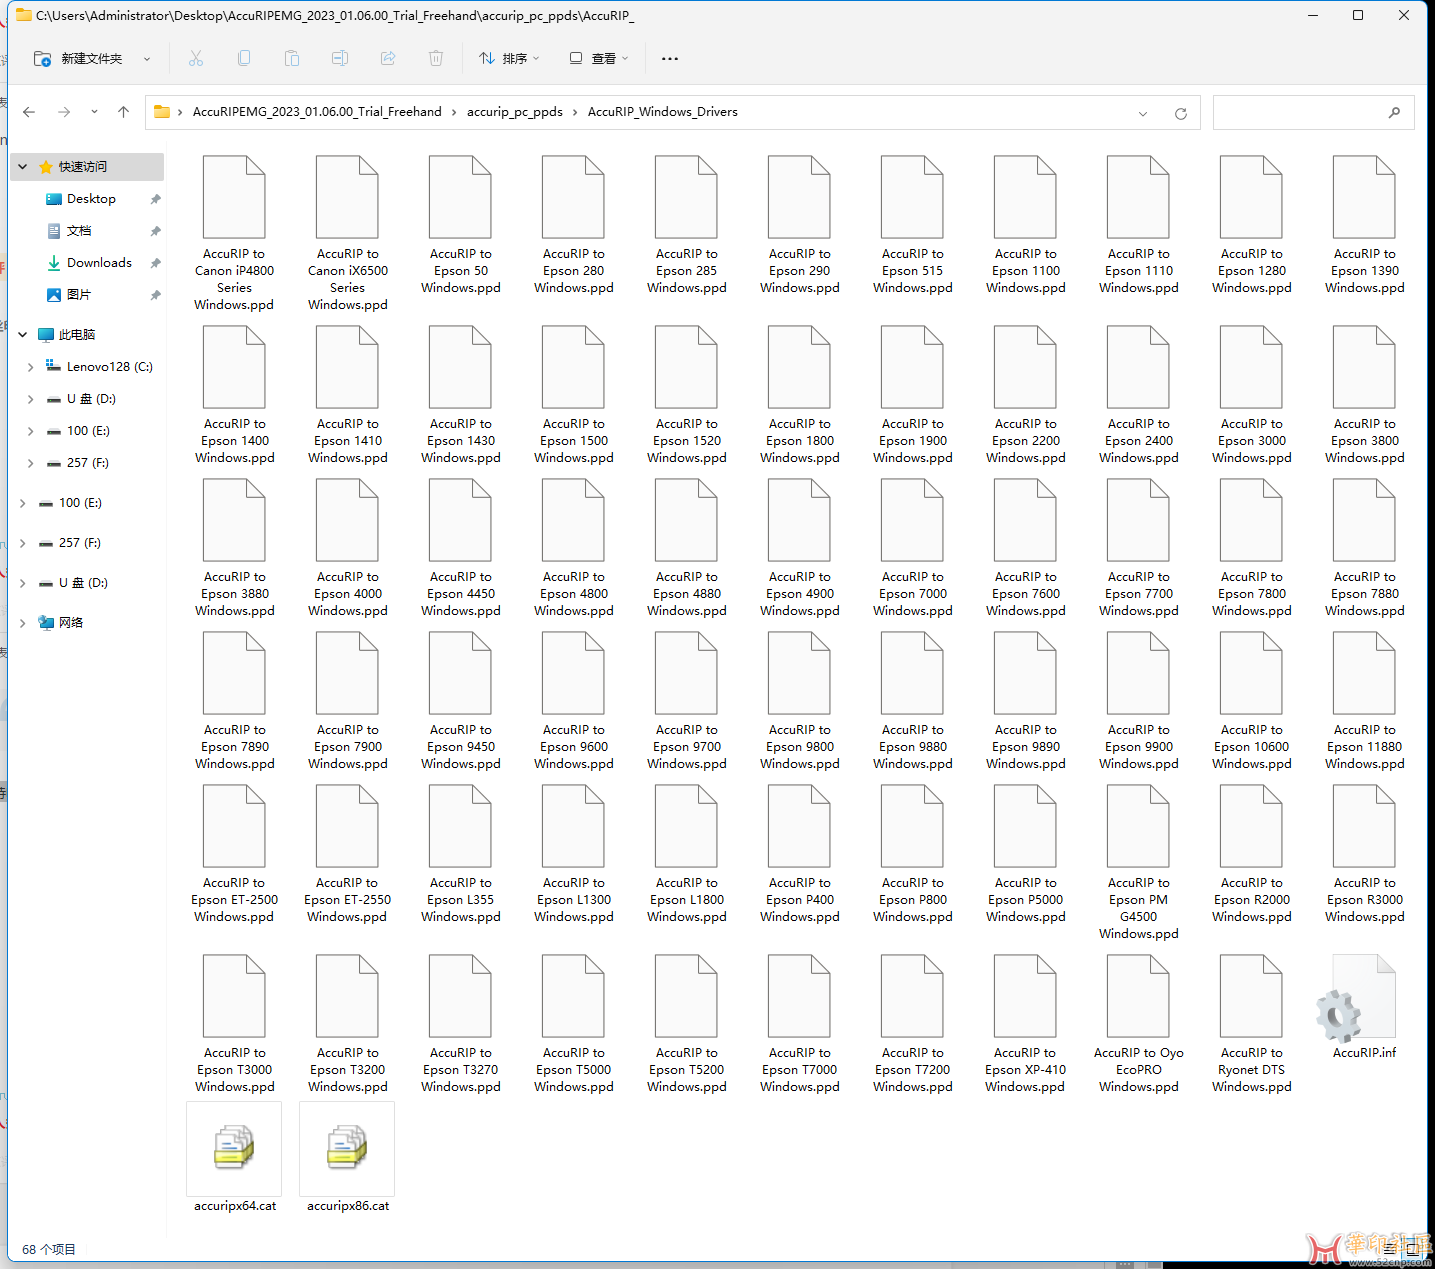Select AccuRIP to Epson 9900 Windows.ppd
This screenshot has width=1435, height=1269.
tap(1139, 701)
